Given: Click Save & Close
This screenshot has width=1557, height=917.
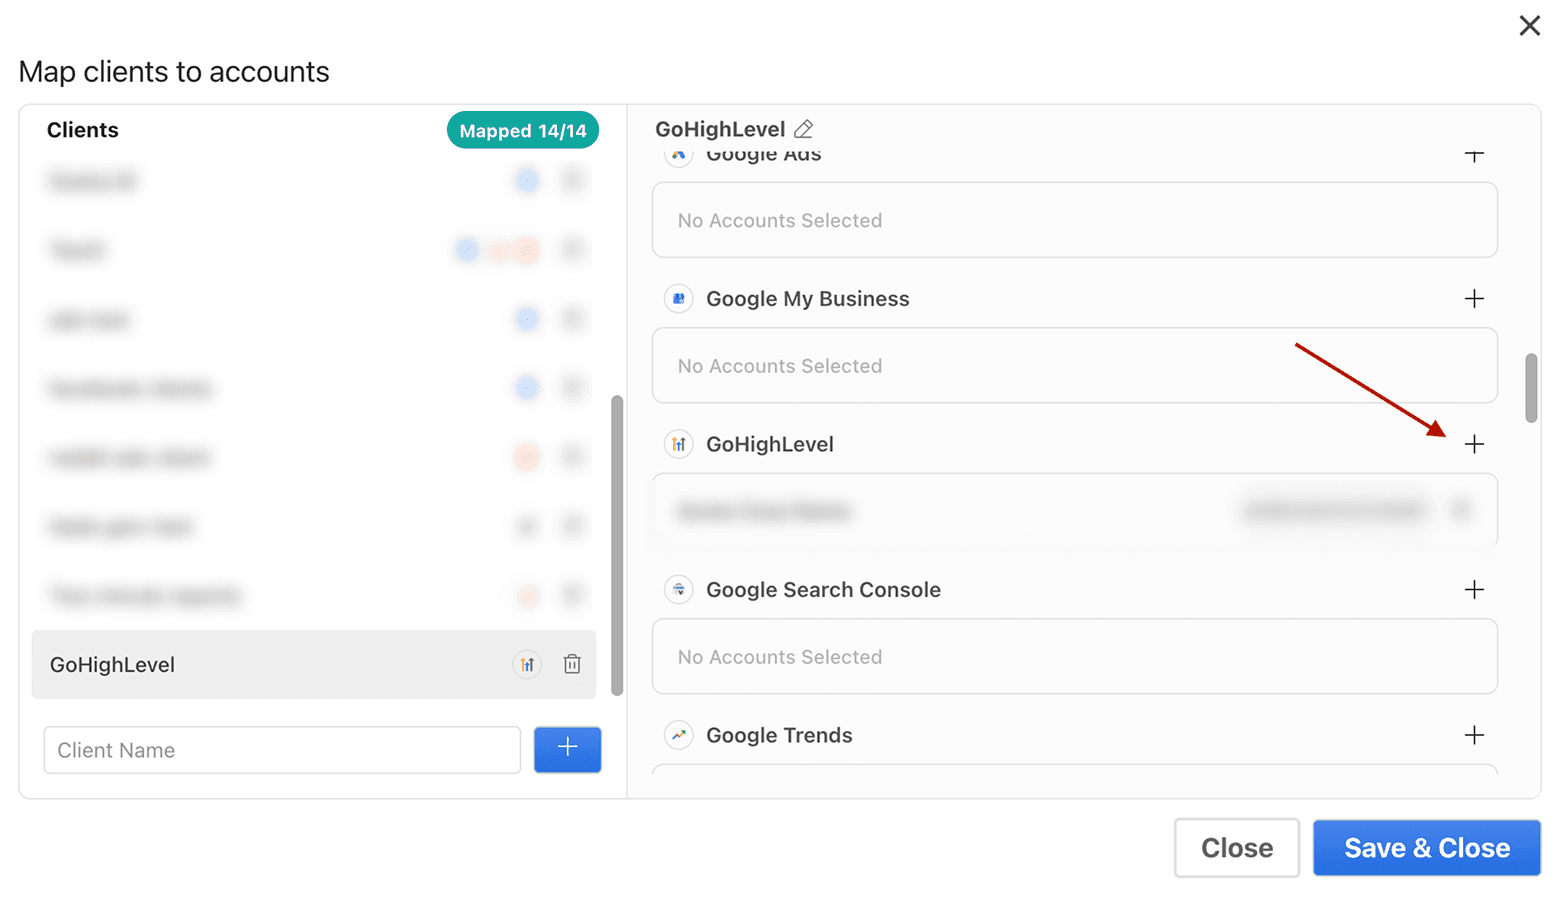Looking at the screenshot, I should pos(1427,848).
